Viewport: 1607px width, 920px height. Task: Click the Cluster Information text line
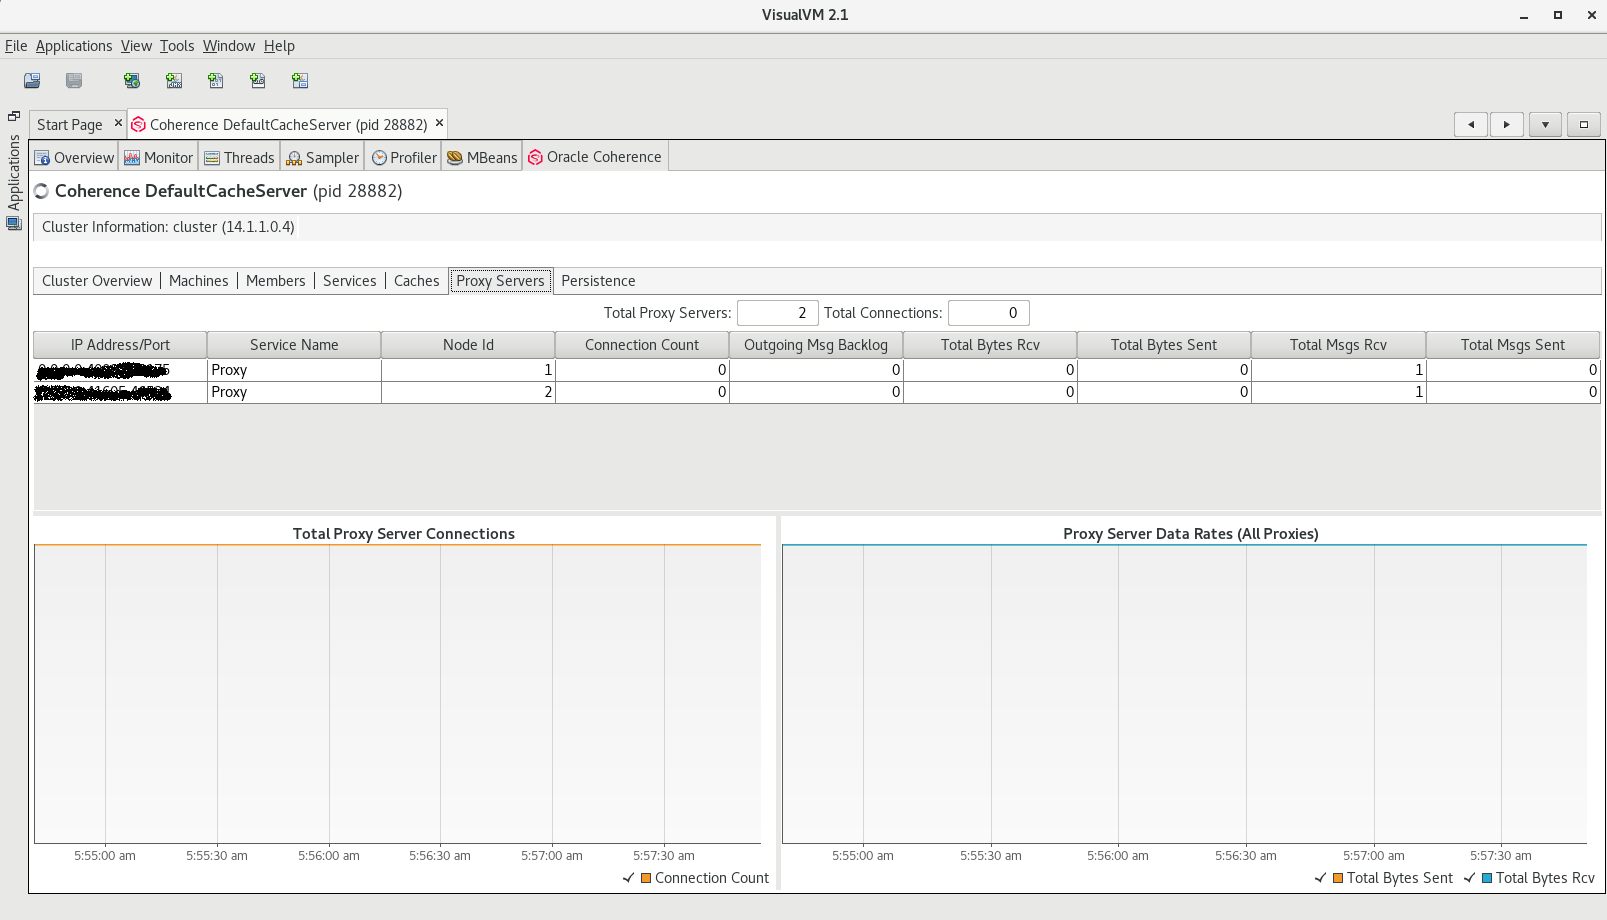[168, 227]
